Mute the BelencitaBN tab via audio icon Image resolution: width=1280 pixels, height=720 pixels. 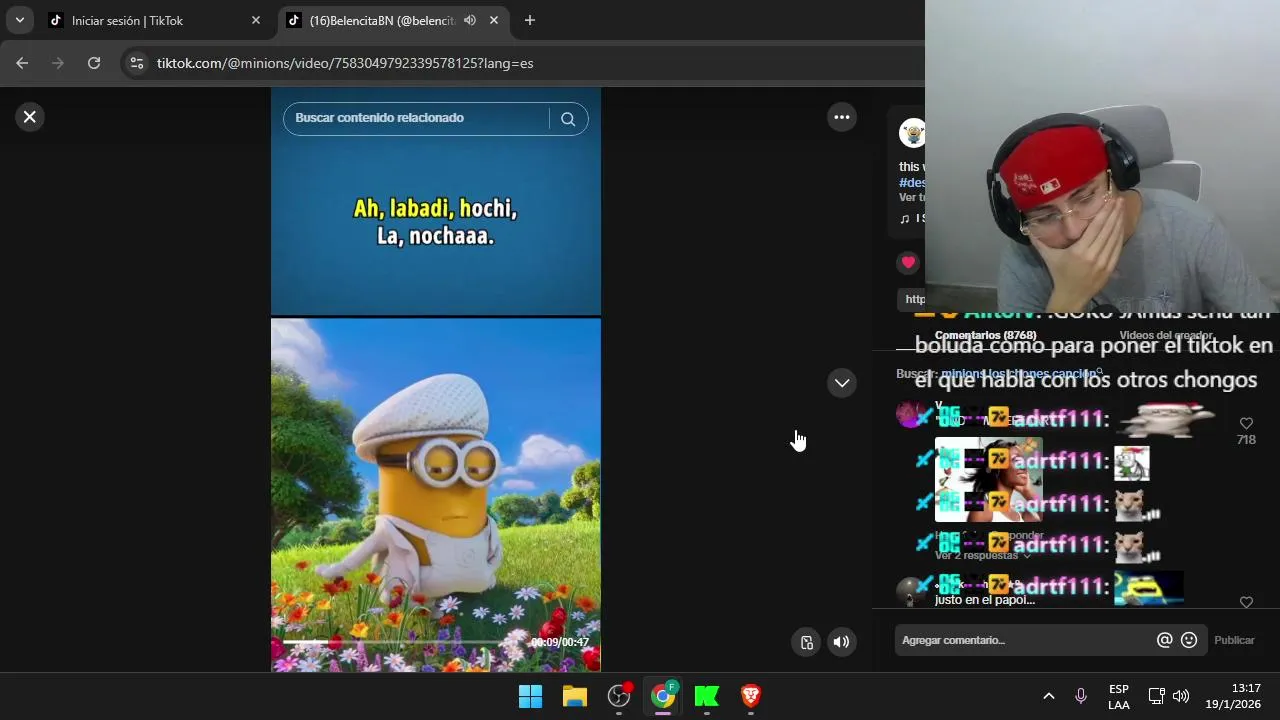coord(470,20)
